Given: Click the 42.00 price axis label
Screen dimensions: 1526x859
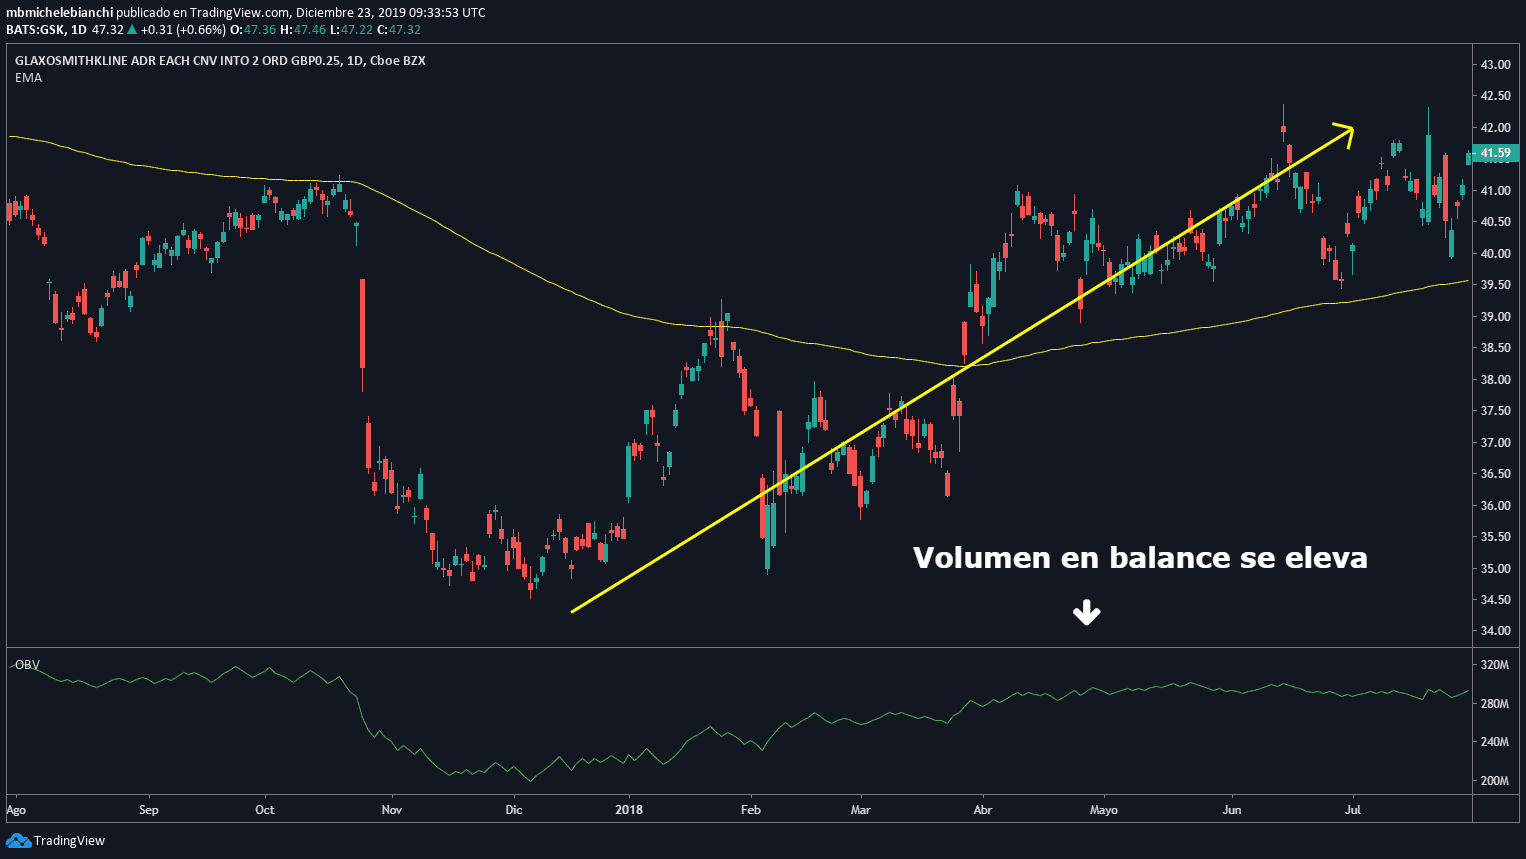Looking at the screenshot, I should pyautogui.click(x=1496, y=128).
